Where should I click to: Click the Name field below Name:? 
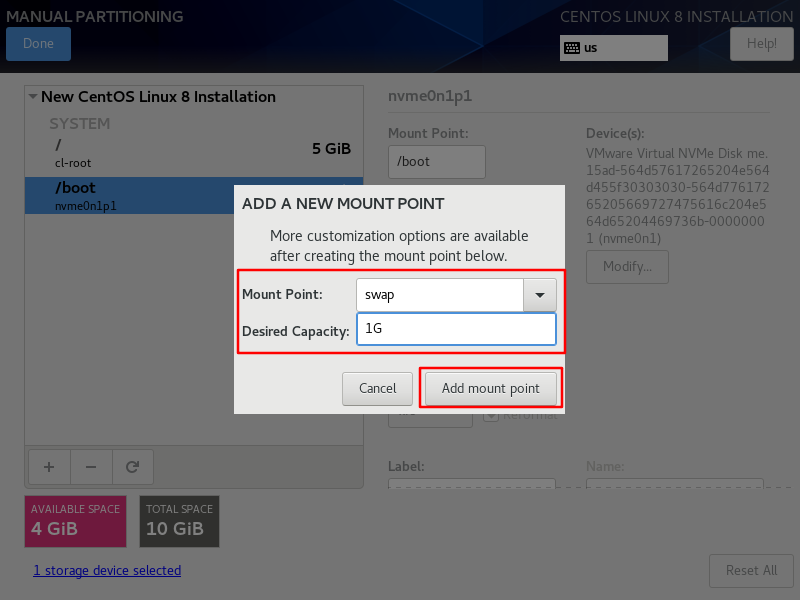[x=674, y=483]
